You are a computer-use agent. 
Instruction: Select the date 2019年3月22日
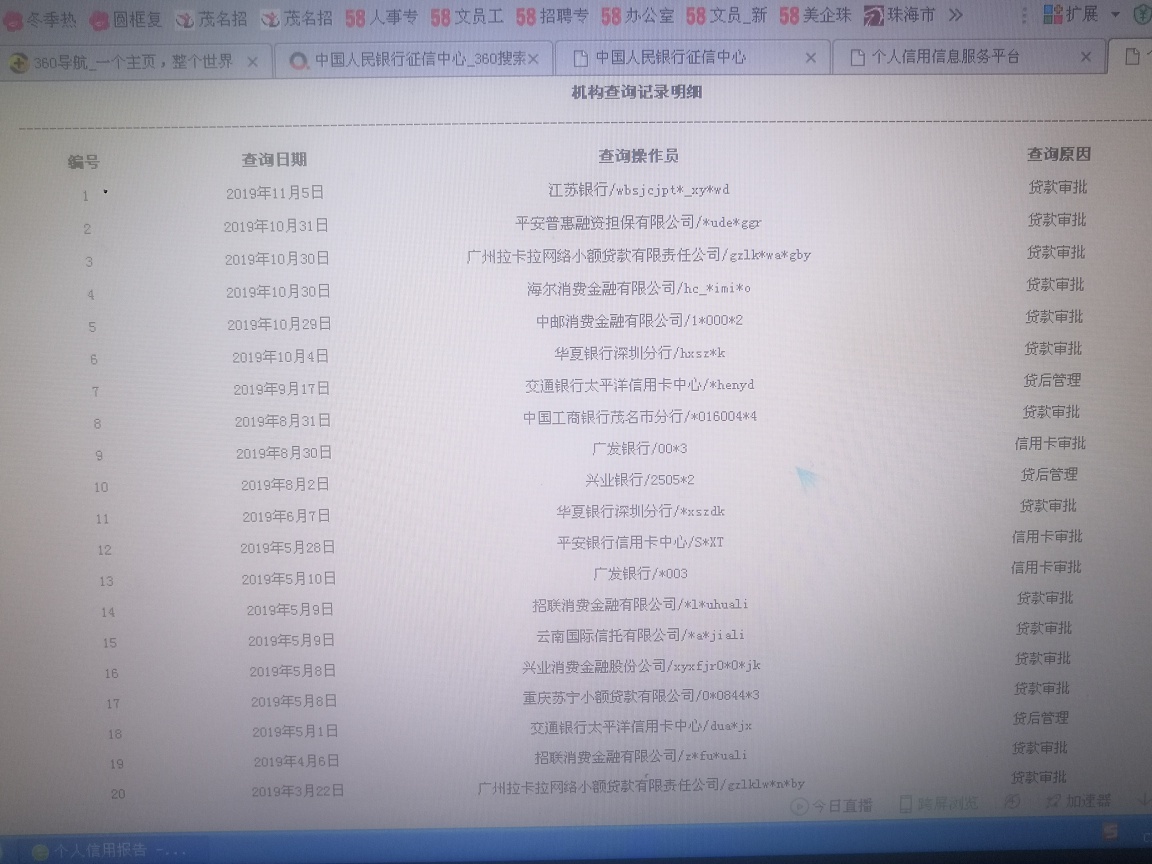(x=298, y=791)
